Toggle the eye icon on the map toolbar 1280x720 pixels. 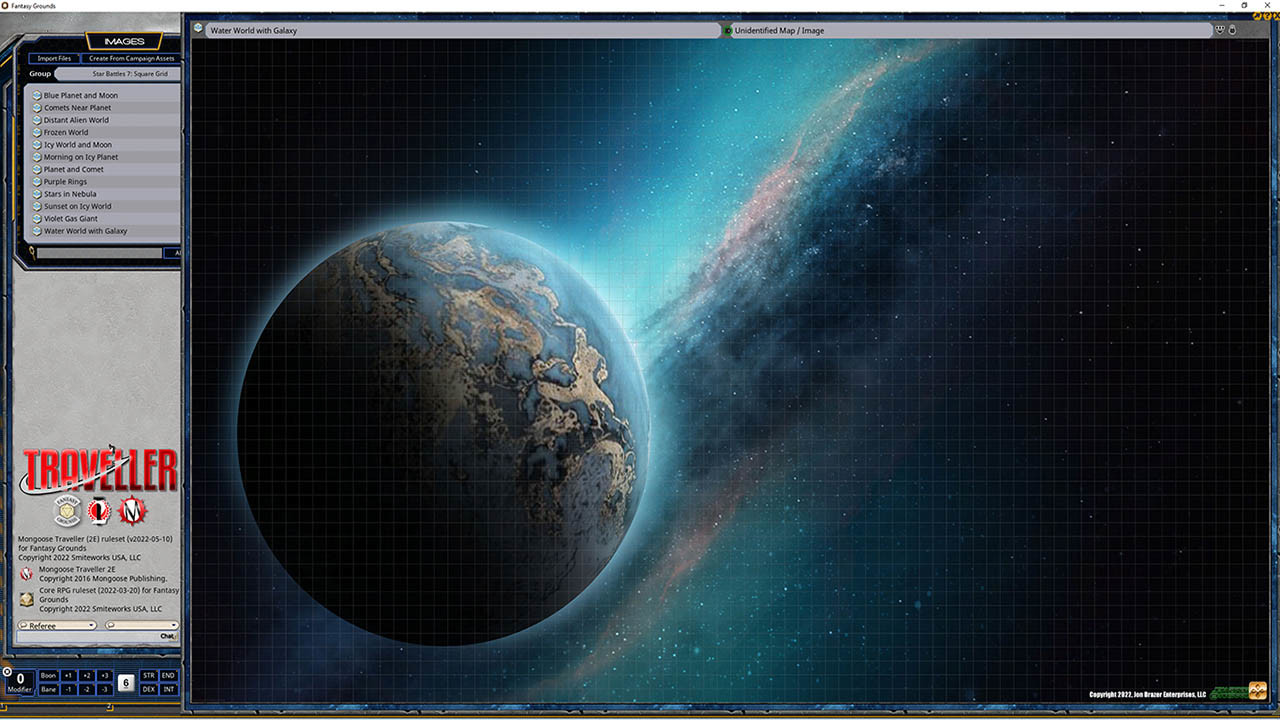coord(1219,30)
